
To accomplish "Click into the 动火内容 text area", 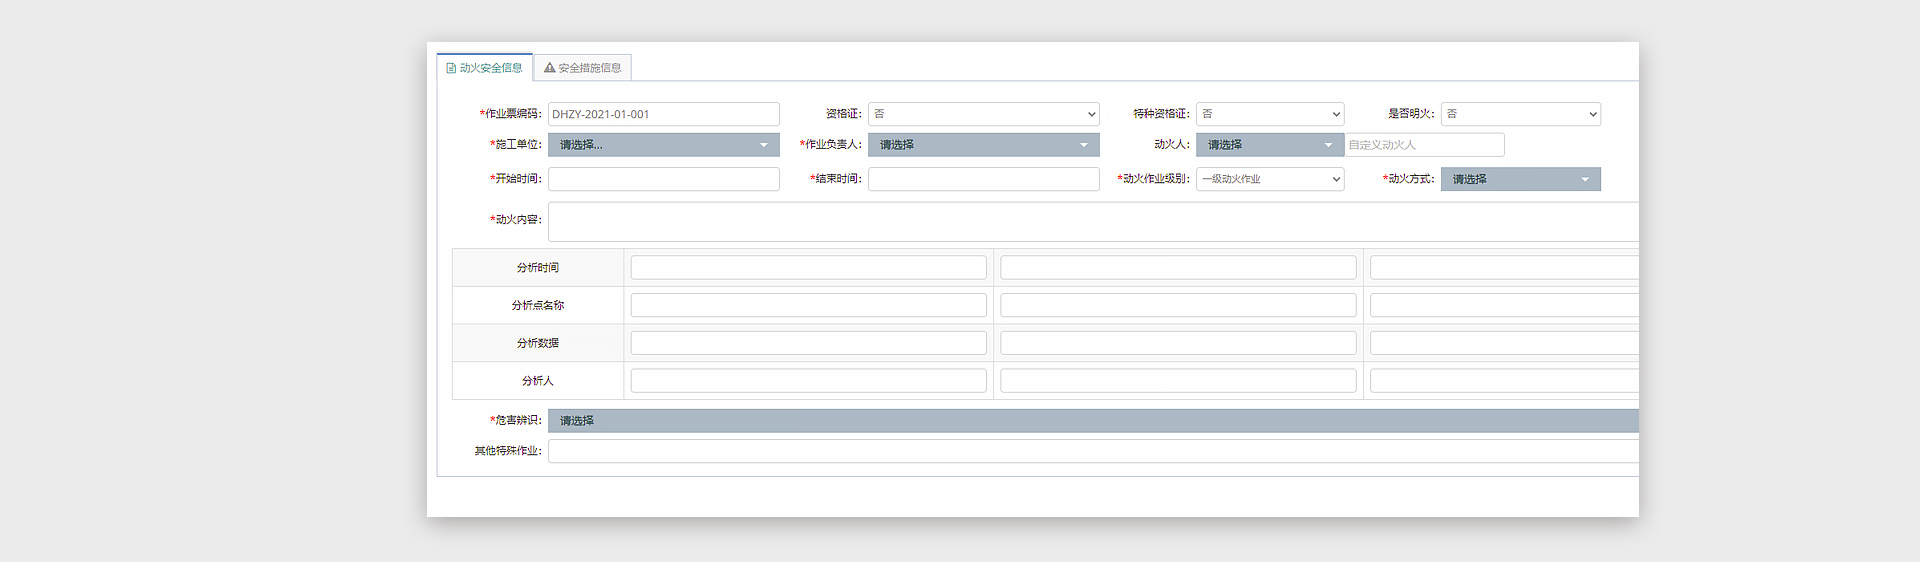I will (x=1092, y=221).
